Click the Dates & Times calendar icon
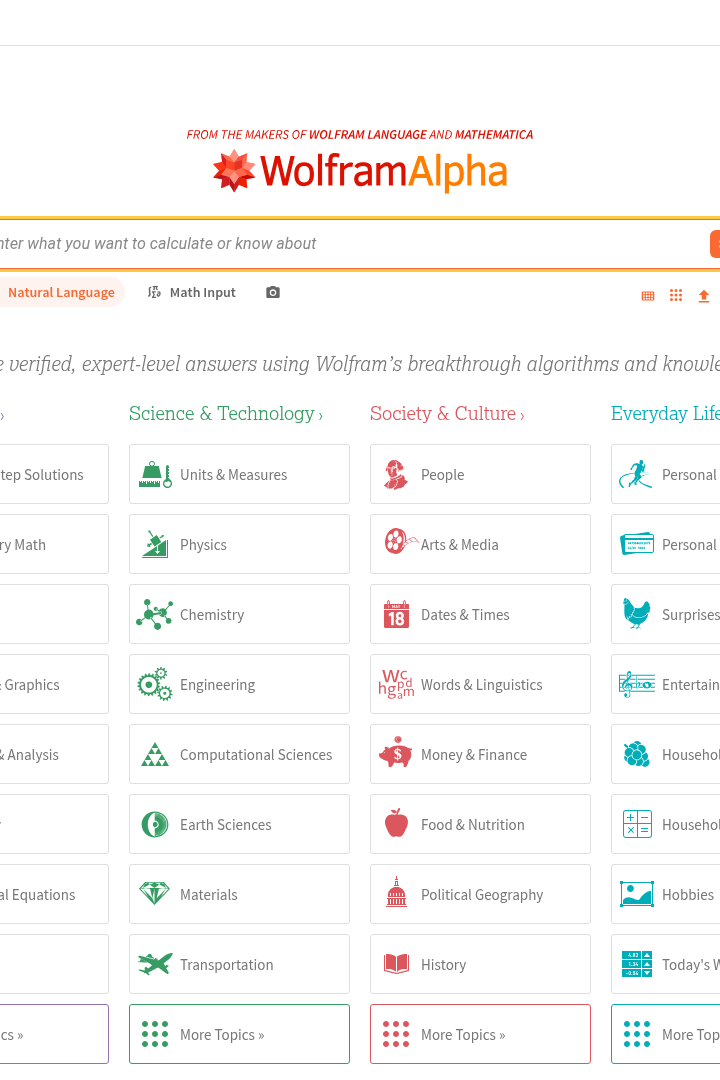 (x=396, y=614)
